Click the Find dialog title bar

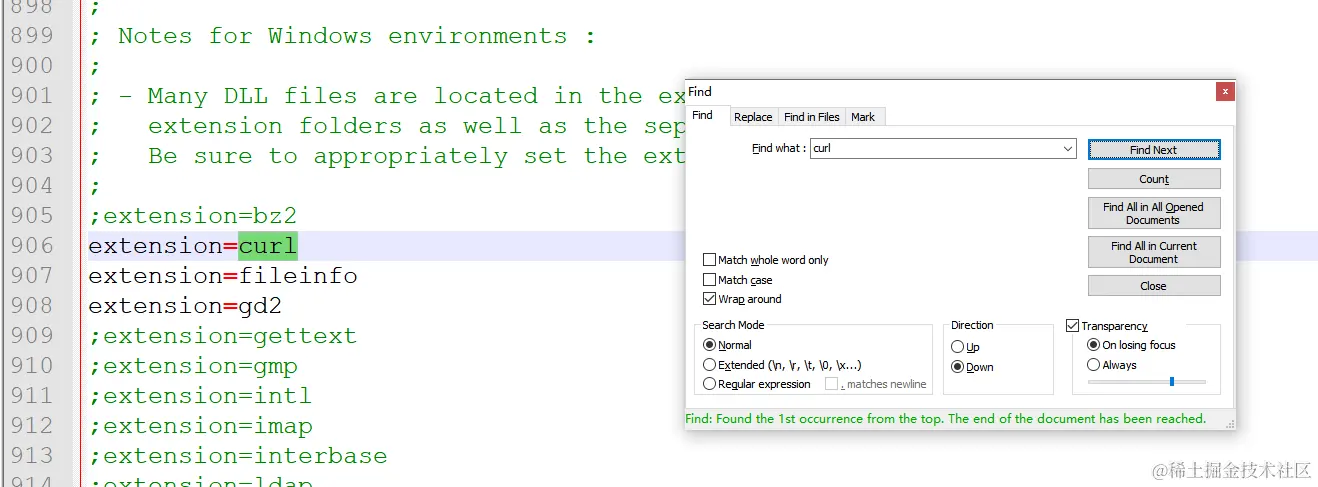pyautogui.click(x=950, y=92)
